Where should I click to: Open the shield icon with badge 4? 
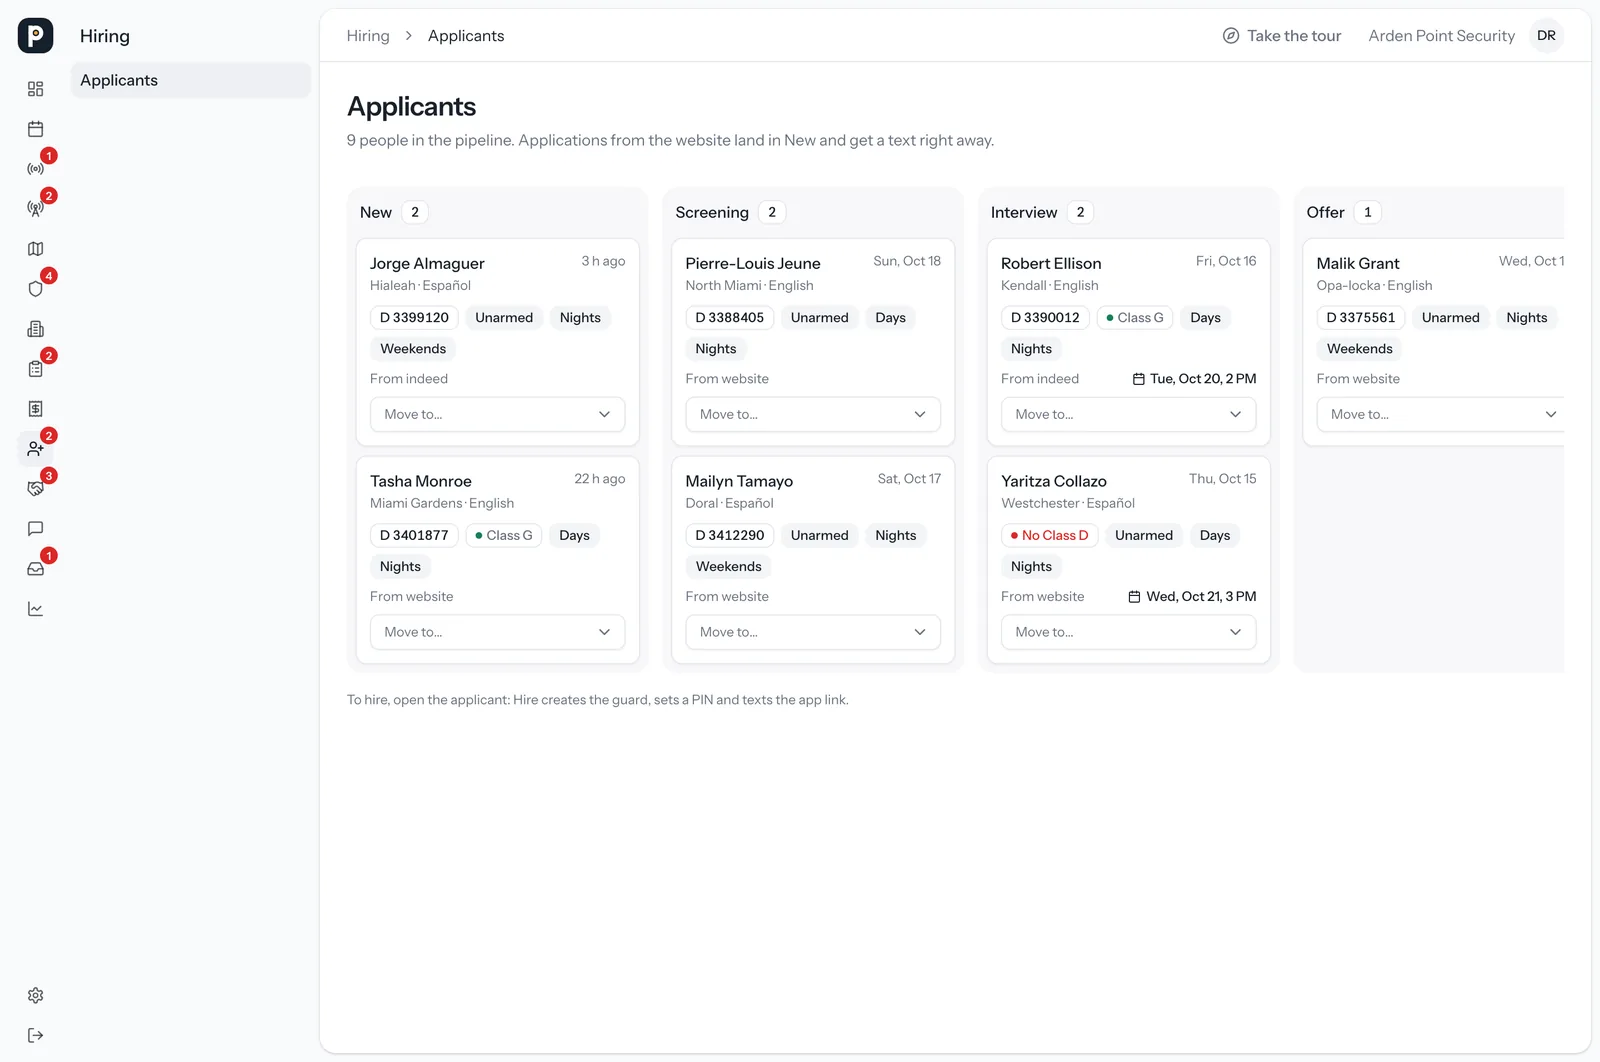(x=36, y=289)
